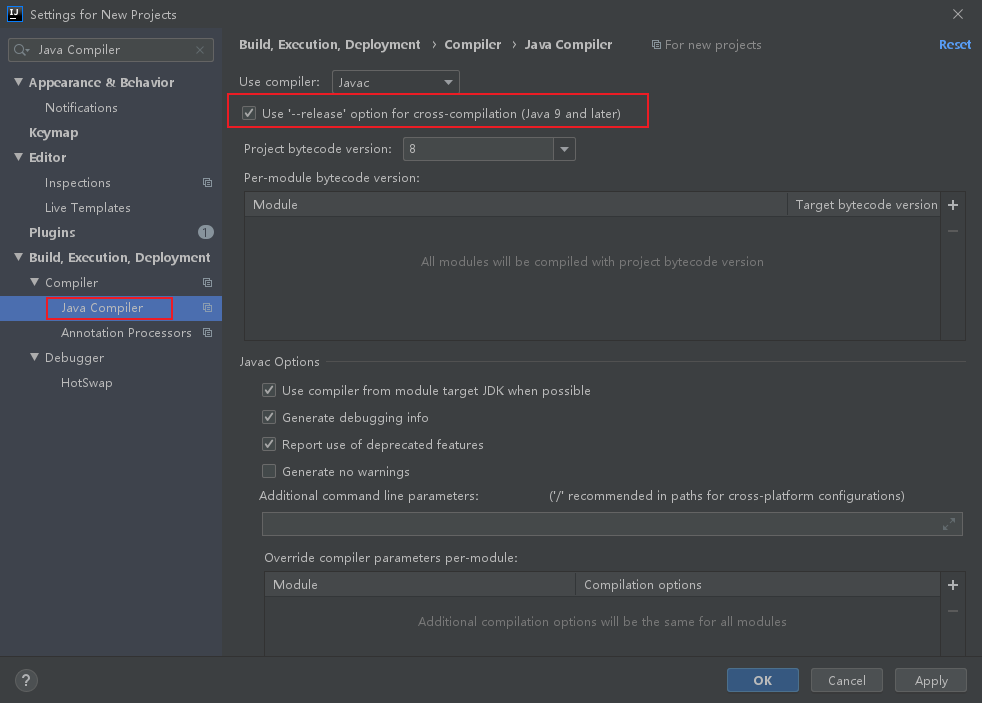Click the Plugins update count badge
982x703 pixels.
point(205,232)
